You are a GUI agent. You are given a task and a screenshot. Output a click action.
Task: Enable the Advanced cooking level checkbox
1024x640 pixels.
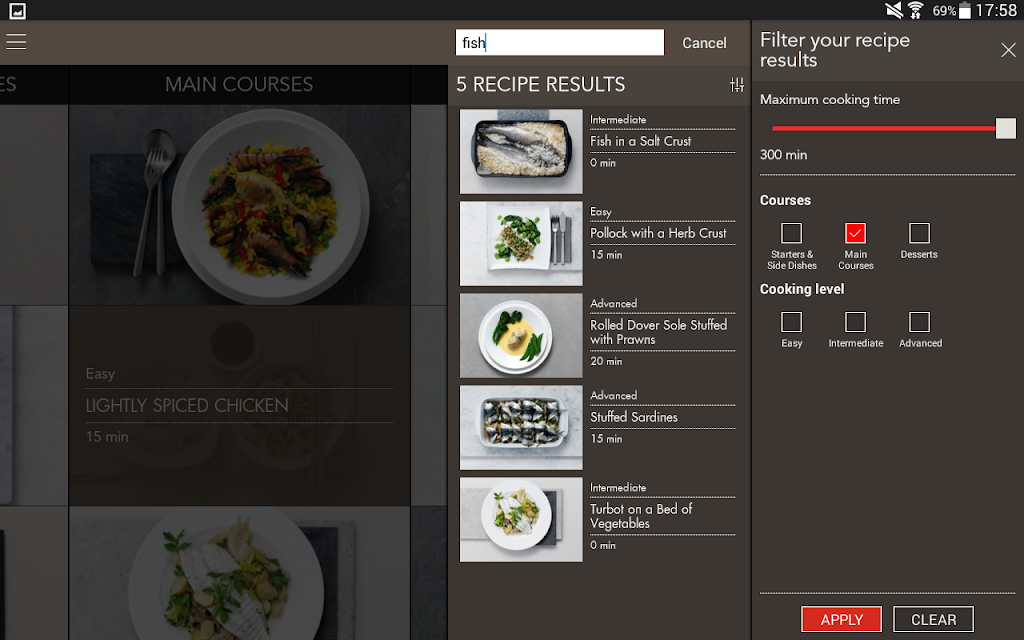click(920, 322)
